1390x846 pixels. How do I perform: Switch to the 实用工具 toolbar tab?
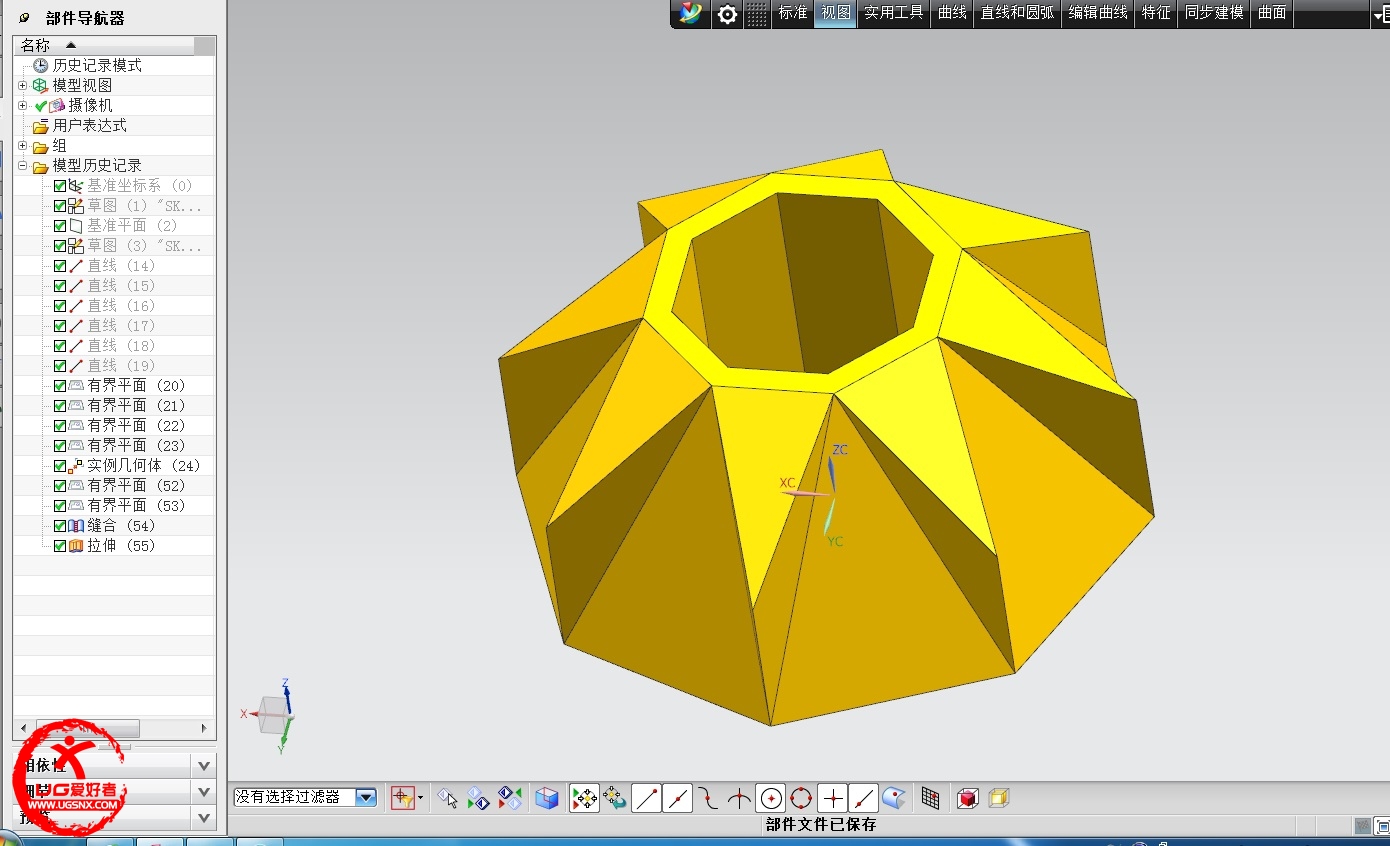(894, 13)
